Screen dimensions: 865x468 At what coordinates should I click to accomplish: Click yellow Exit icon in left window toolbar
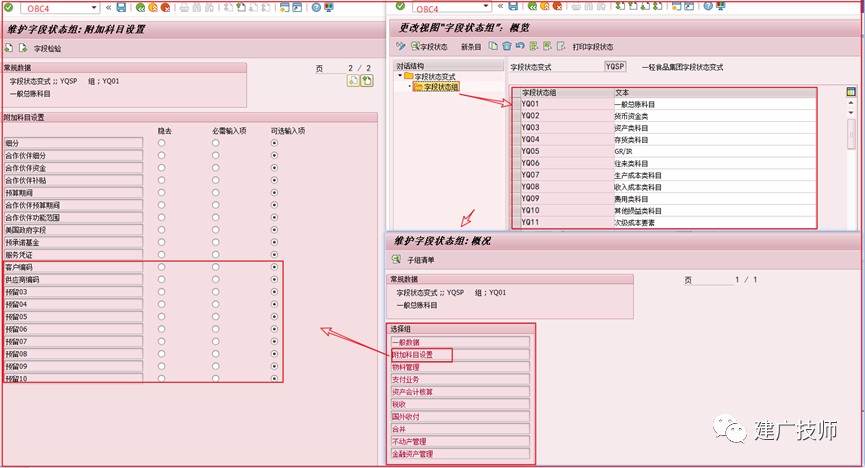[153, 7]
